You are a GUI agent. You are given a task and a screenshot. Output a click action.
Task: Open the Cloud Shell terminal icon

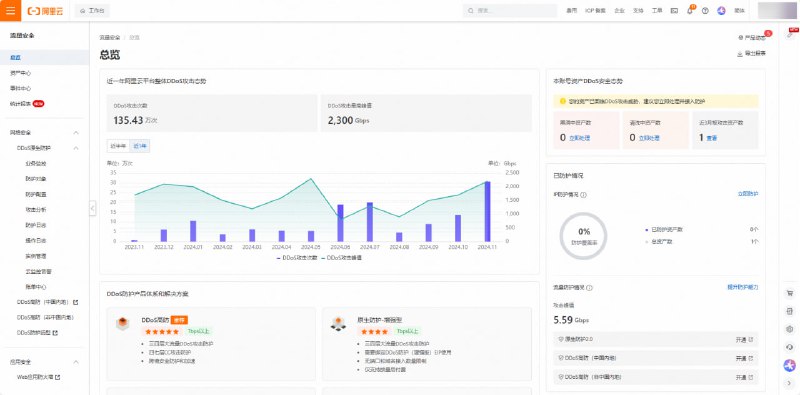(x=674, y=11)
